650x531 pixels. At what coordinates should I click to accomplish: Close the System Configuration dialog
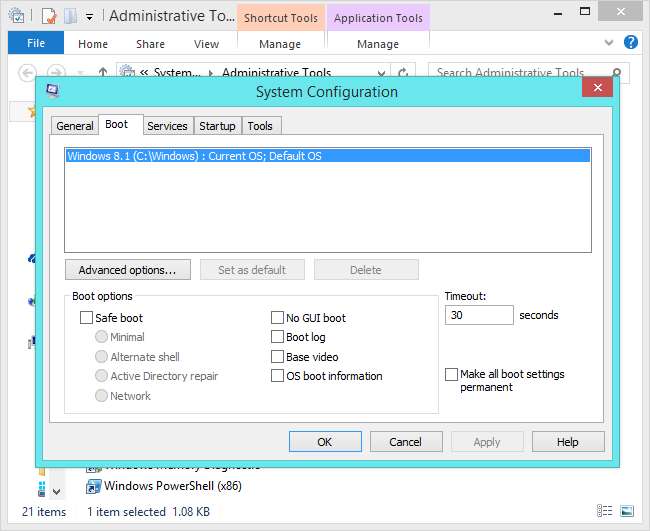pos(597,87)
